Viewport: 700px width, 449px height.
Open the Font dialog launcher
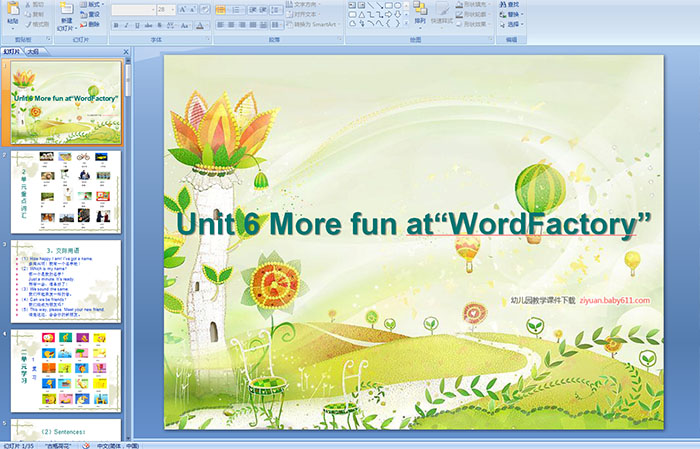pyautogui.click(x=208, y=40)
